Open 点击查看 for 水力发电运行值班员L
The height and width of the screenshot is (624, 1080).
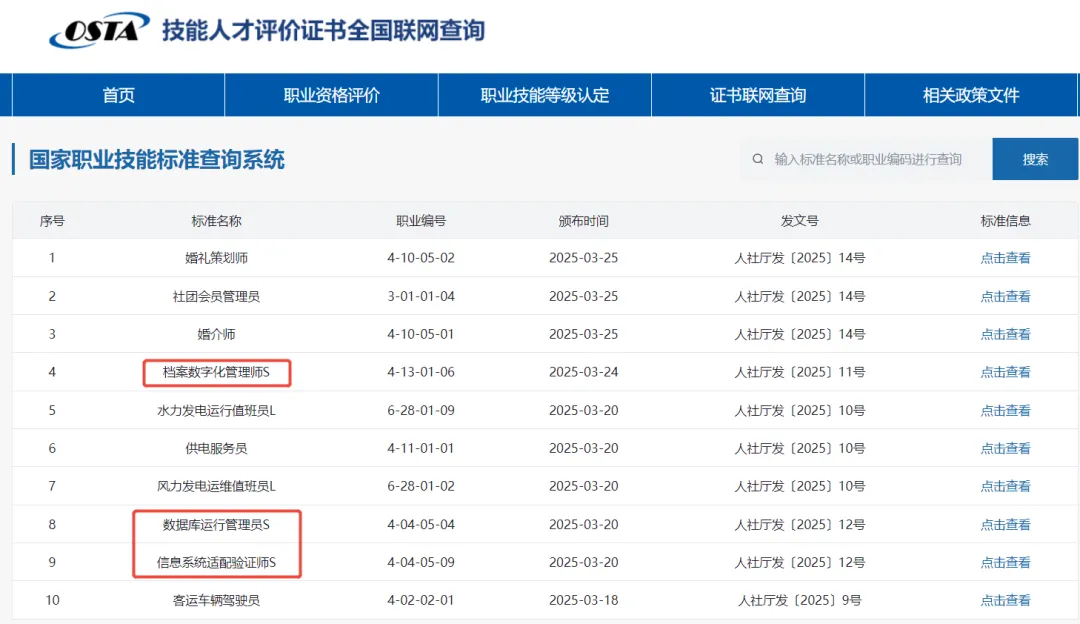1005,410
